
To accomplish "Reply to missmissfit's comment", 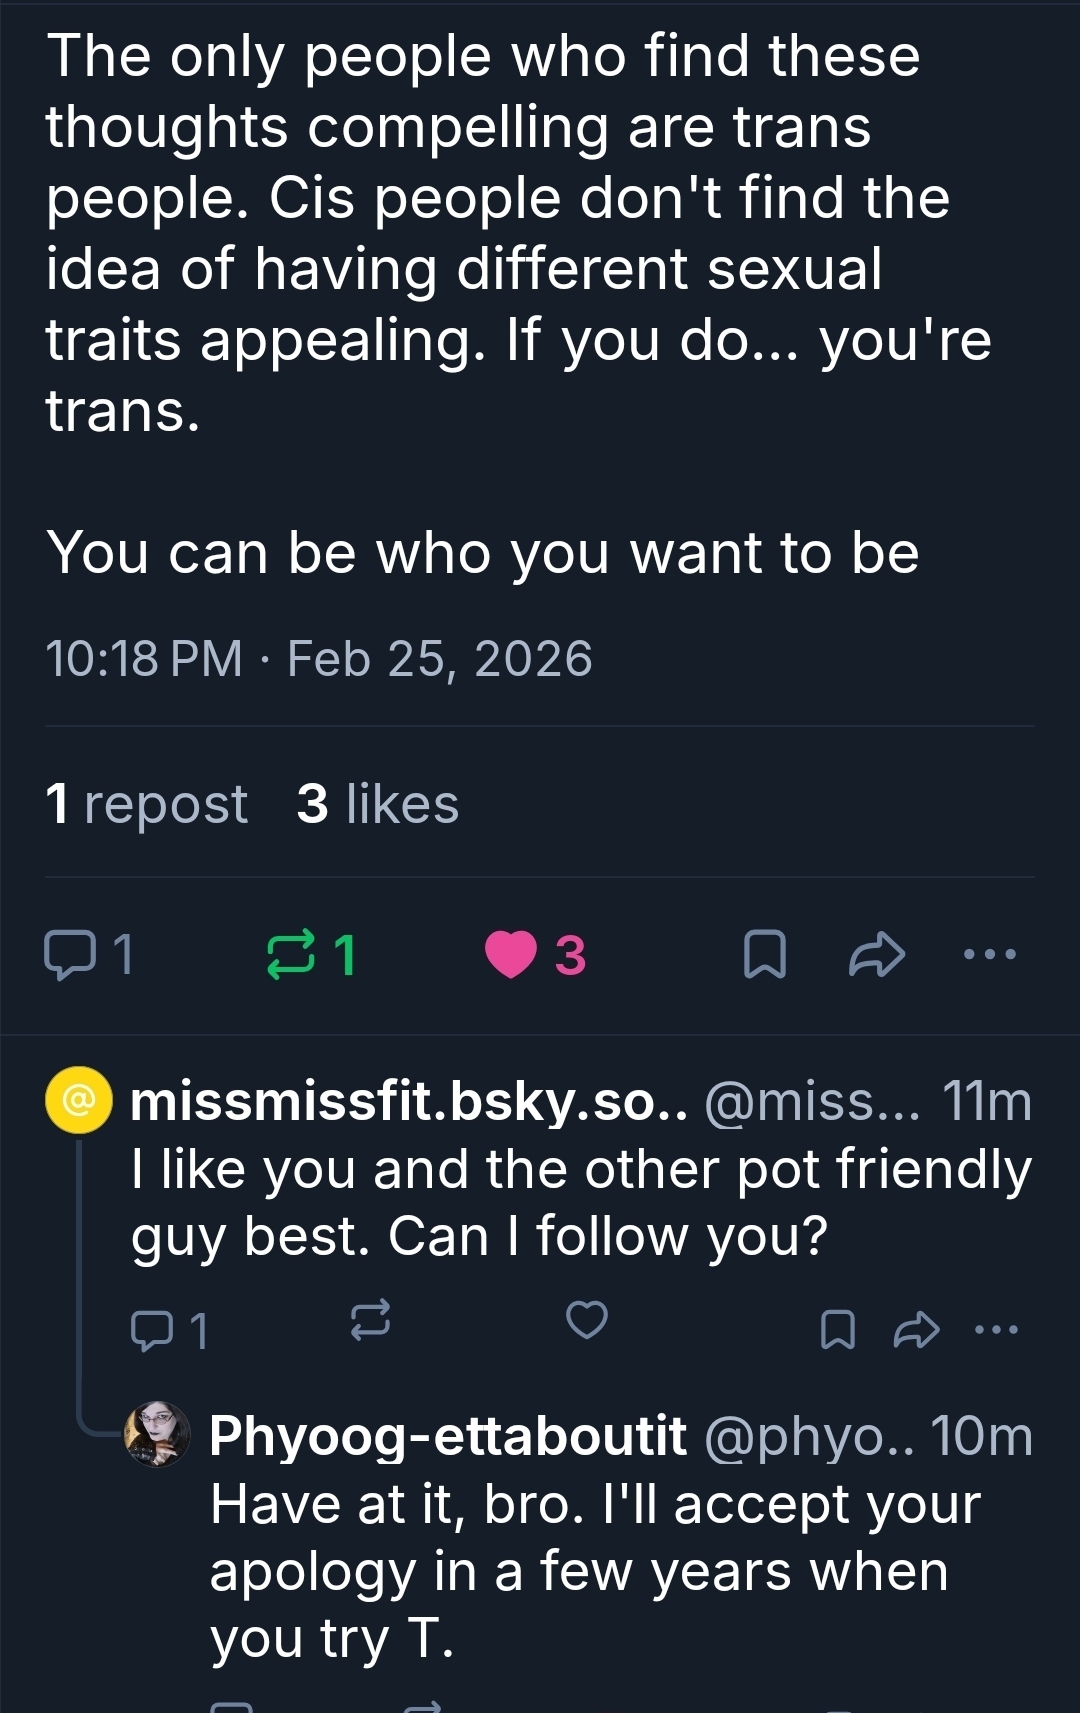I will pos(152,1330).
